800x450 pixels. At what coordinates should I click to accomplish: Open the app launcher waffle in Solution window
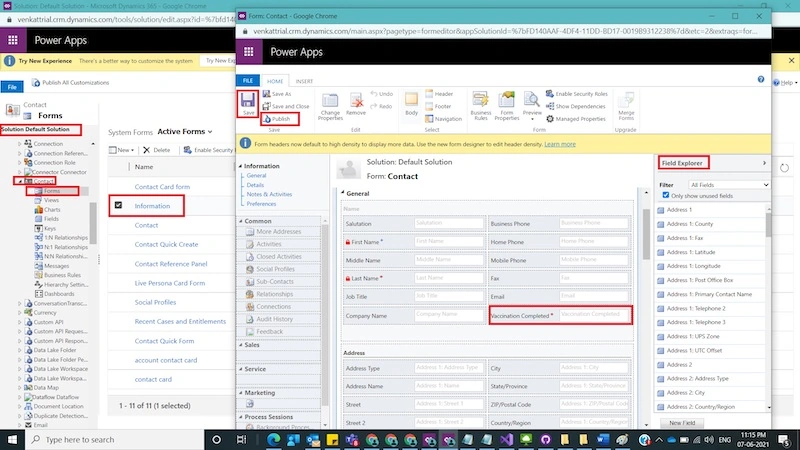click(13, 40)
